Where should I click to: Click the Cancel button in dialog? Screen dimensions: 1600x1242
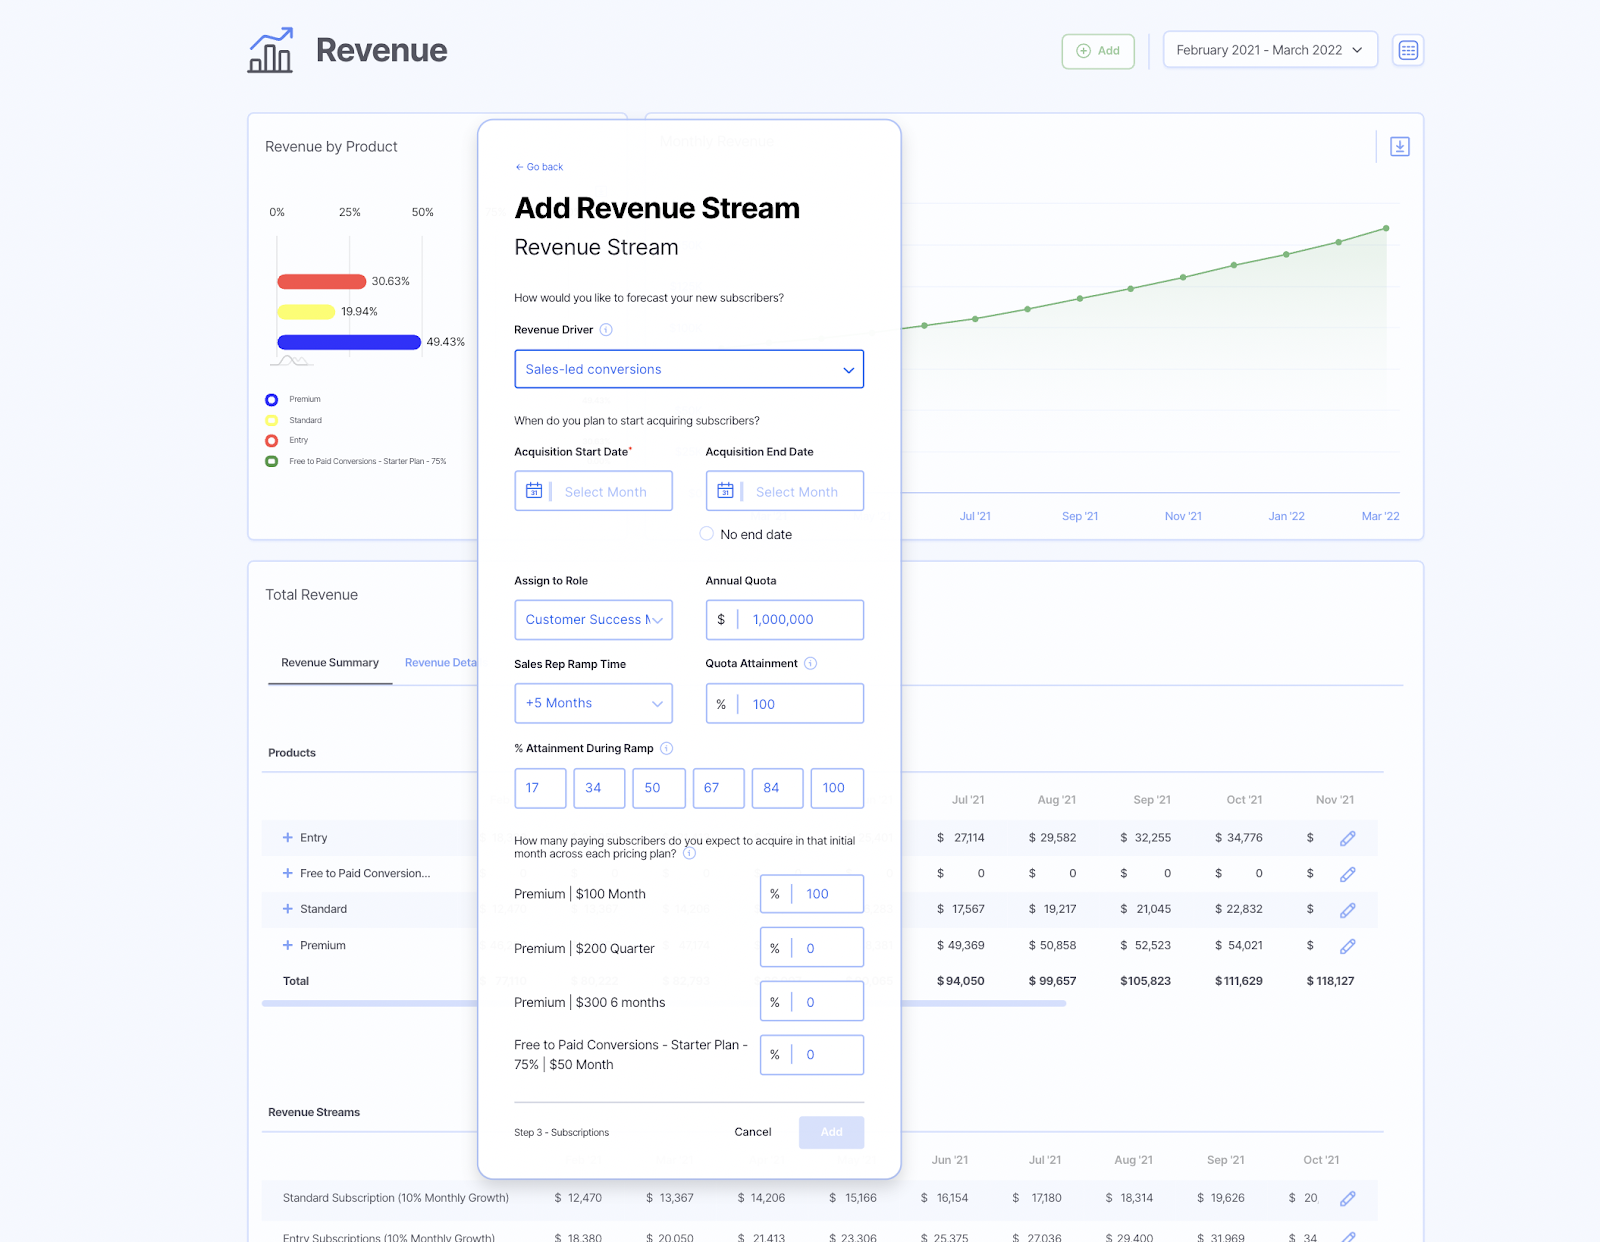coord(752,1132)
